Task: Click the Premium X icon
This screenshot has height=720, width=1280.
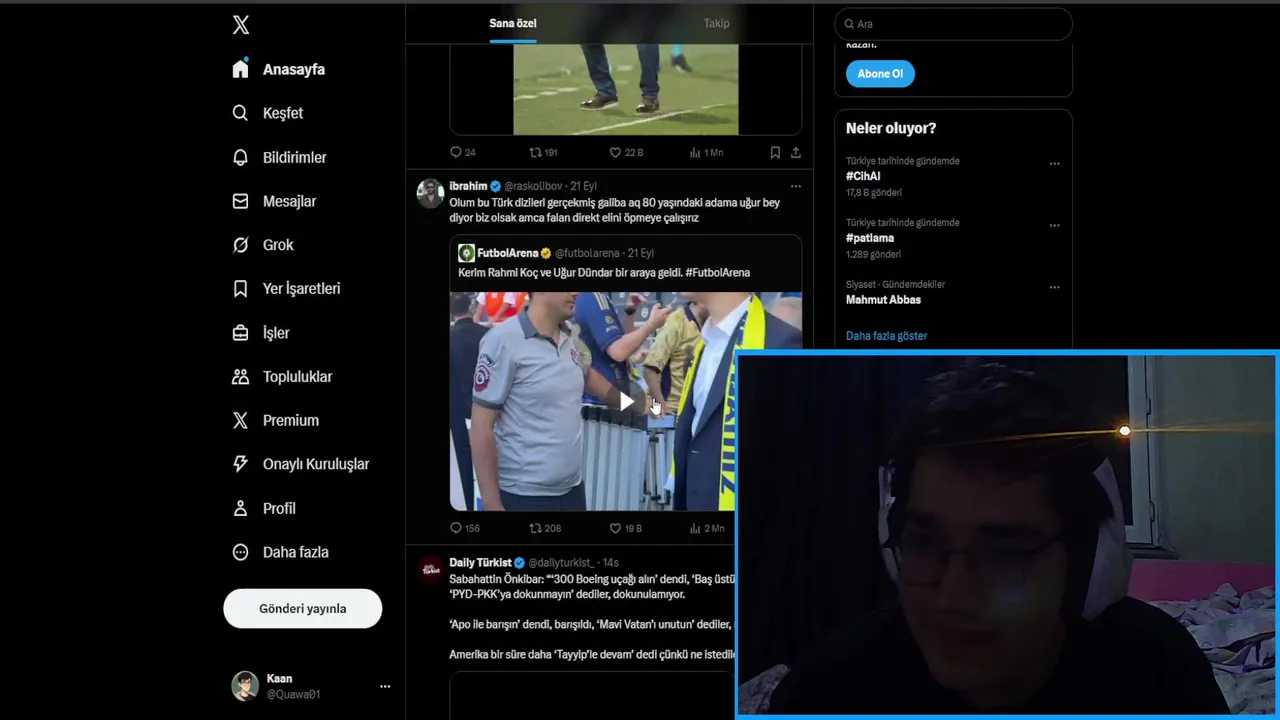Action: click(240, 421)
